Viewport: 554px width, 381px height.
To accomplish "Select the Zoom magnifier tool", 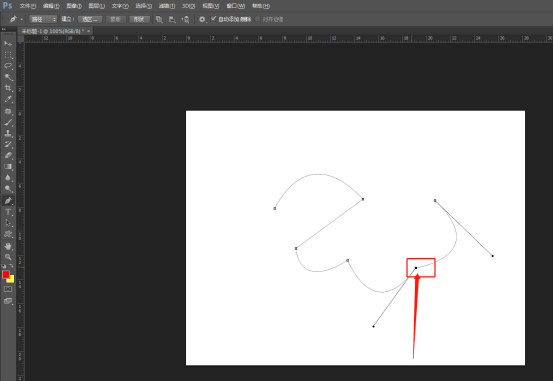I will pos(8,257).
